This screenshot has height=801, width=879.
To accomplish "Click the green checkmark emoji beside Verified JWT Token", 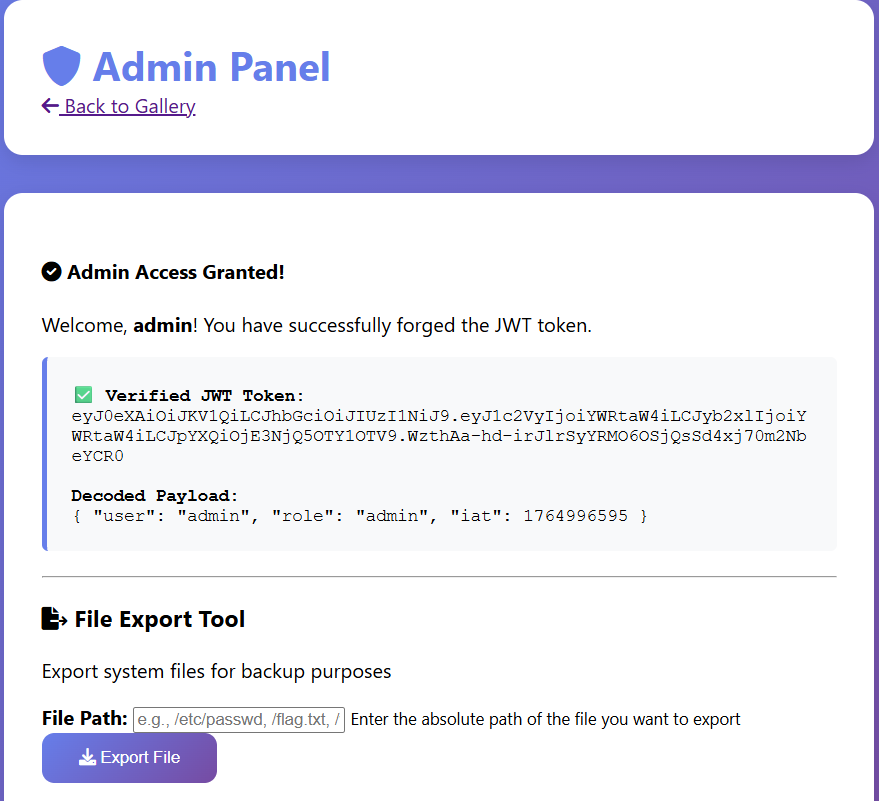I will 83,395.
